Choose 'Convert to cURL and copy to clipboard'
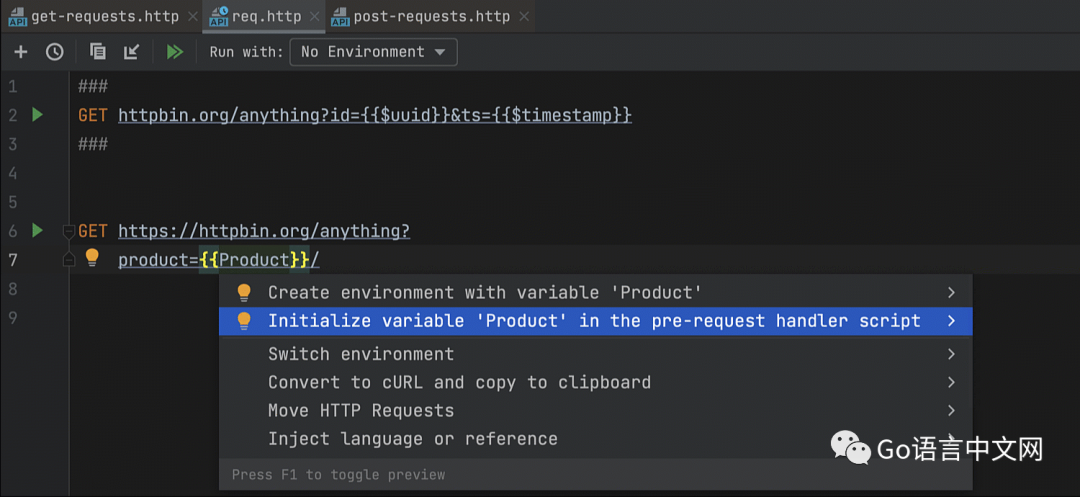 (459, 382)
